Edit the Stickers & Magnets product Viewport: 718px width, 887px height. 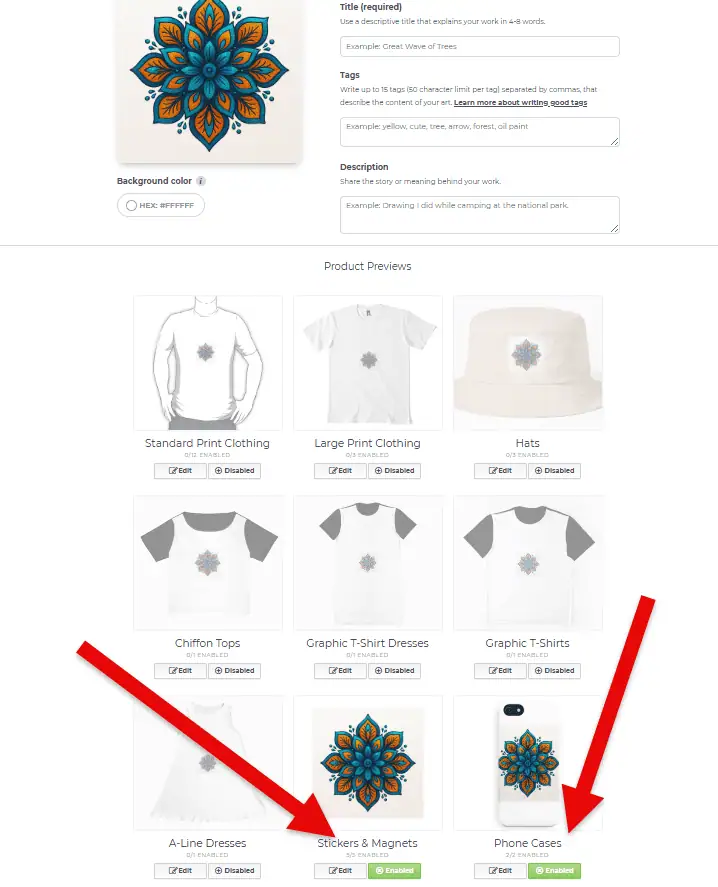pos(341,871)
